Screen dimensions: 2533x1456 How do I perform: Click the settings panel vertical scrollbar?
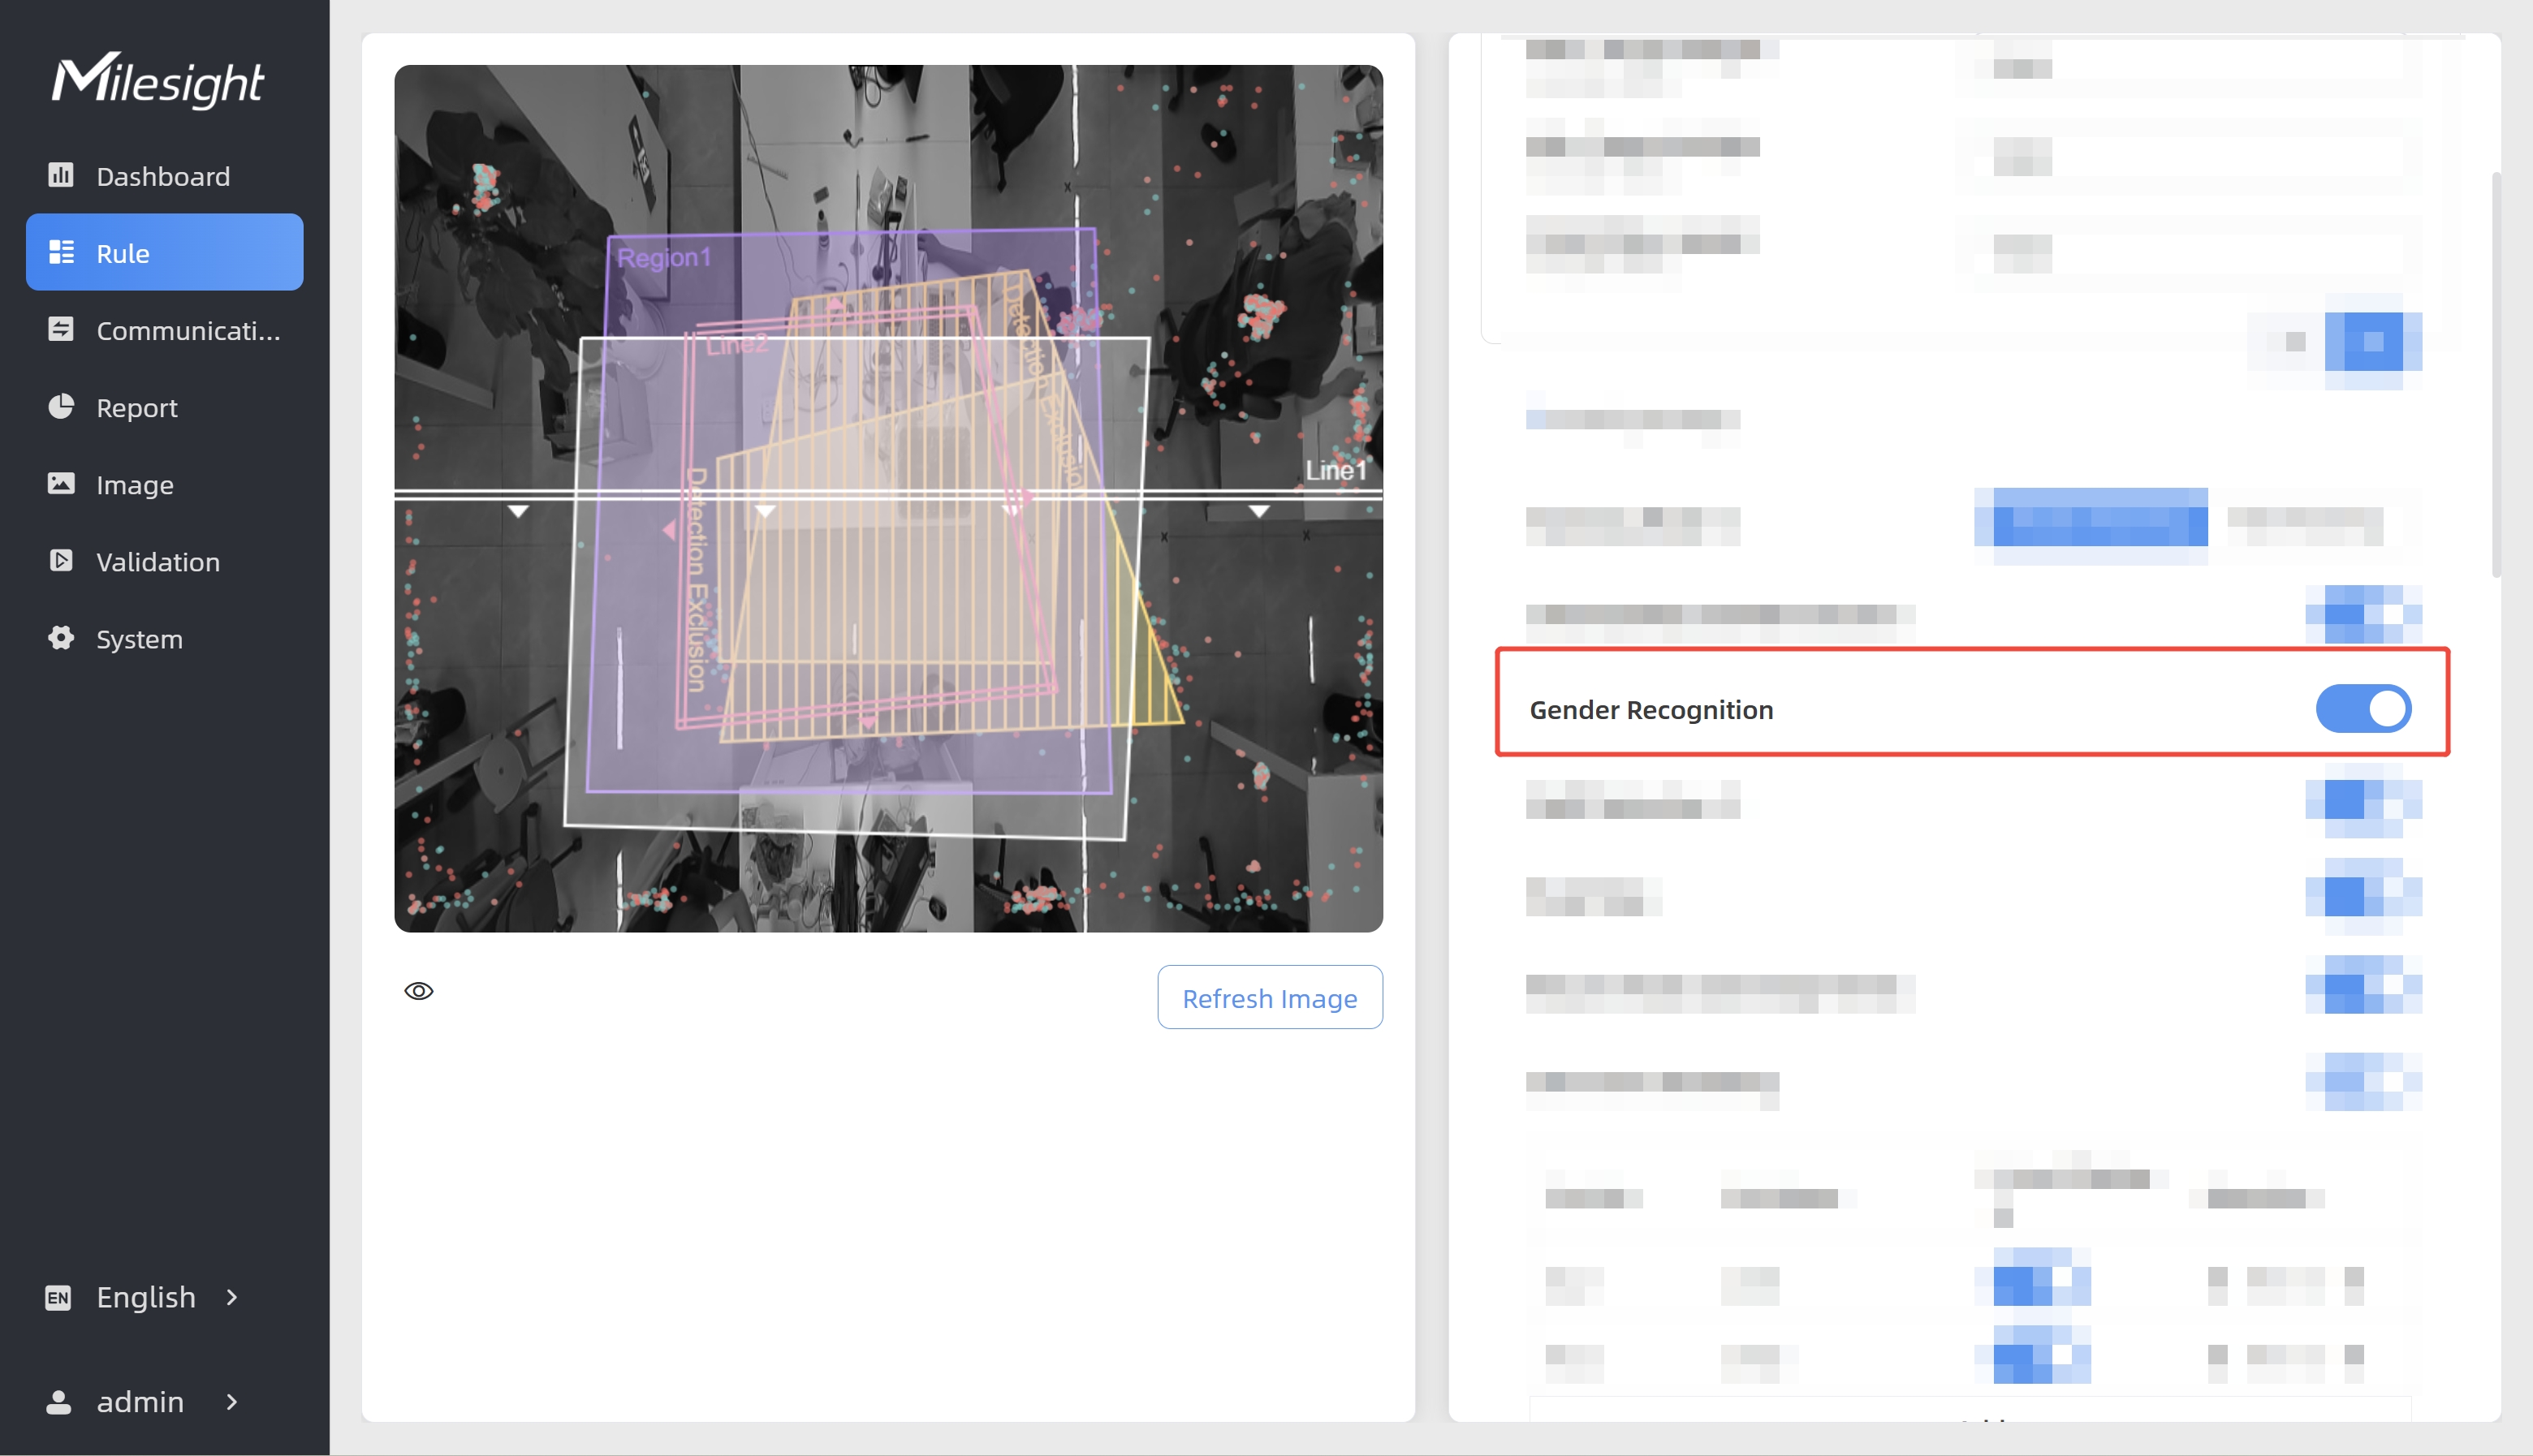click(2496, 375)
